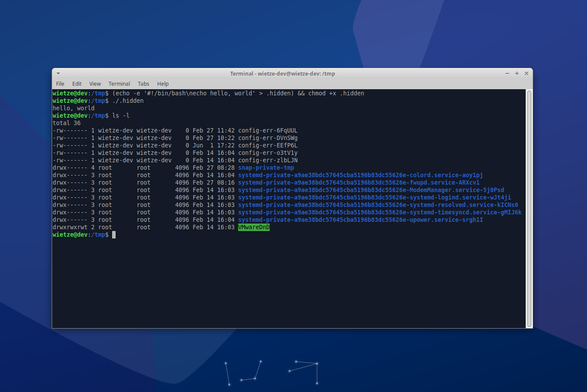Image resolution: width=587 pixels, height=392 pixels.
Task: Click the ModemManager.service directory entry
Action: 371,190
